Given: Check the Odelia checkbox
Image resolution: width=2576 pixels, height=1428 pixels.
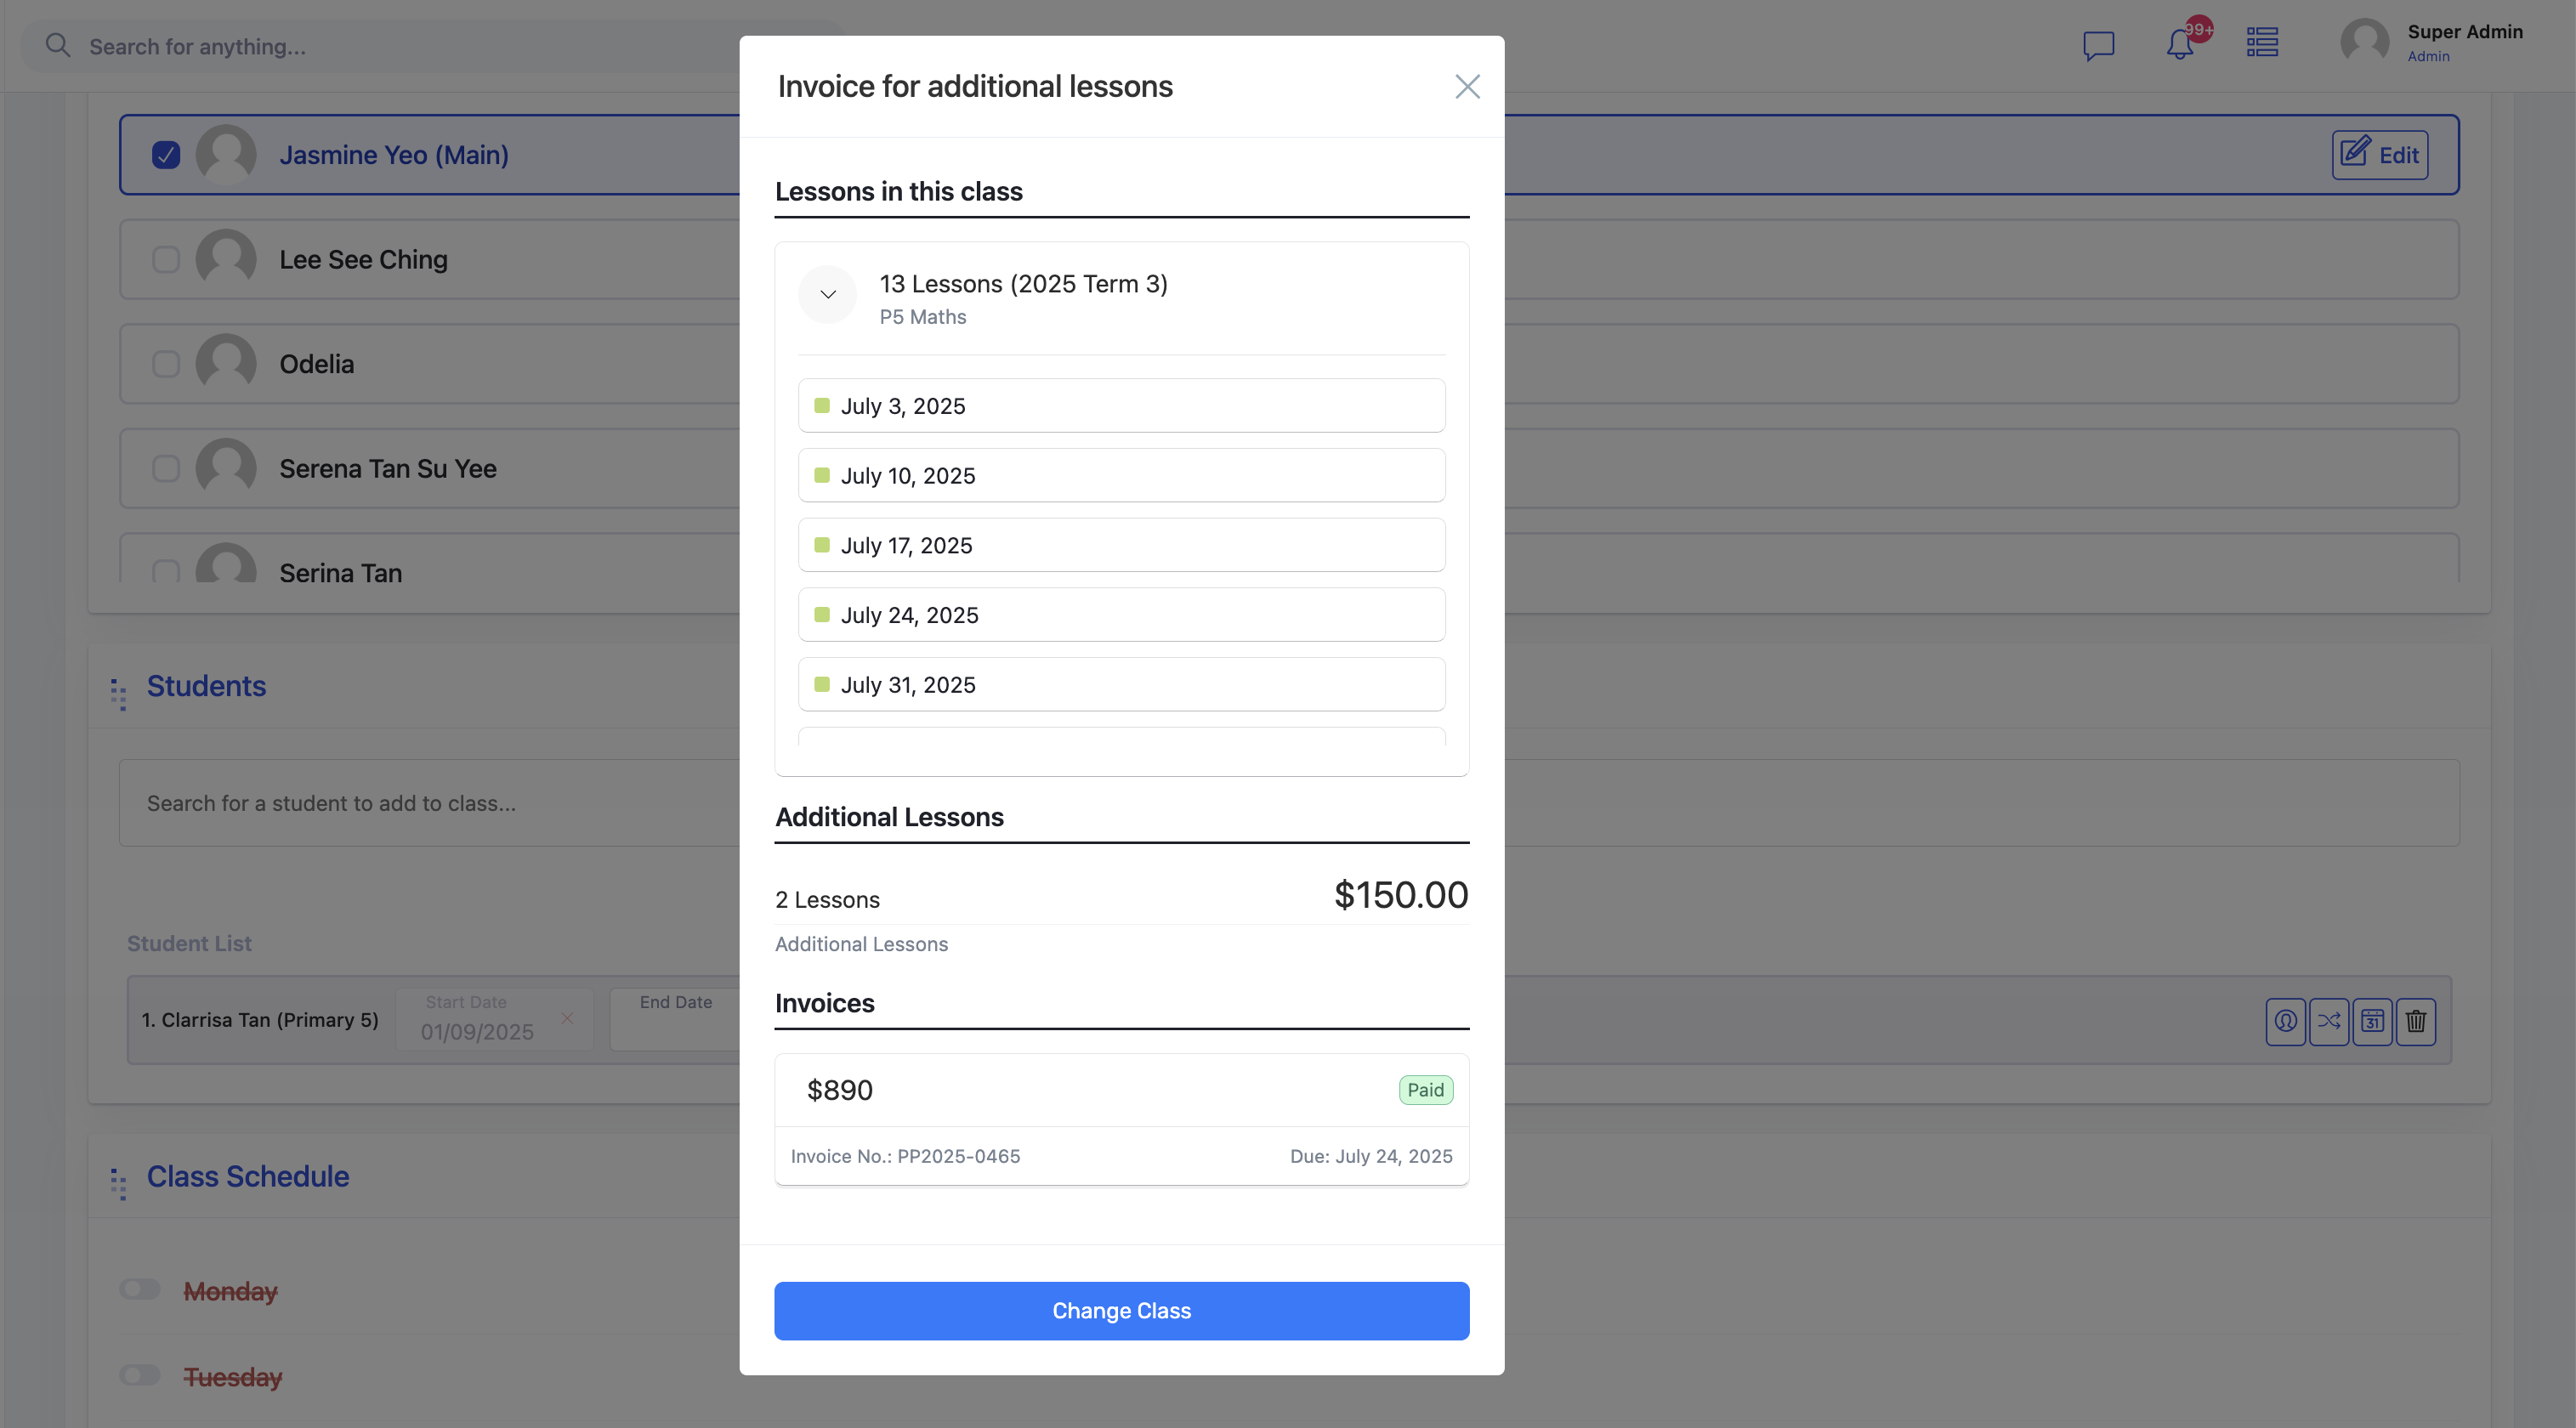Looking at the screenshot, I should 166,364.
